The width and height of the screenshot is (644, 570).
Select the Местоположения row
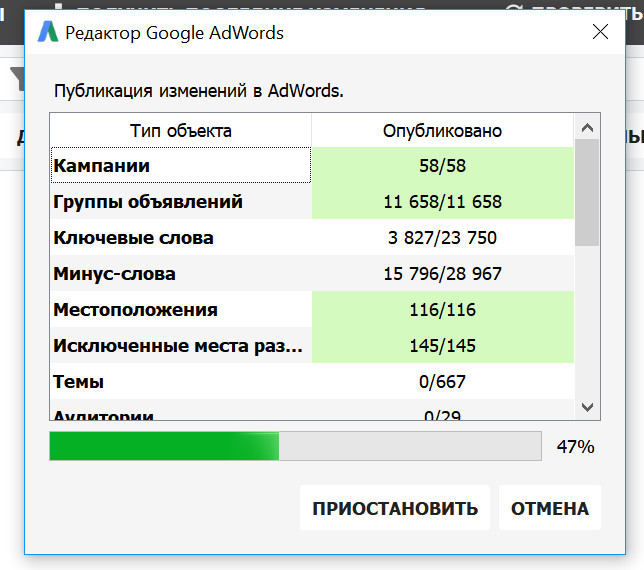tap(312, 309)
